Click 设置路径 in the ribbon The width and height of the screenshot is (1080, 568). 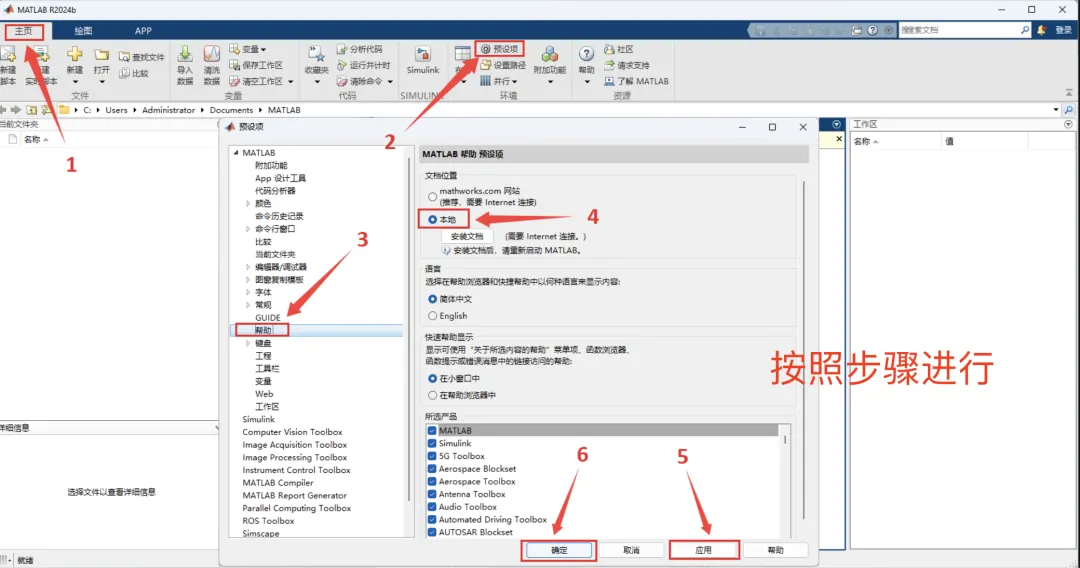[503, 65]
